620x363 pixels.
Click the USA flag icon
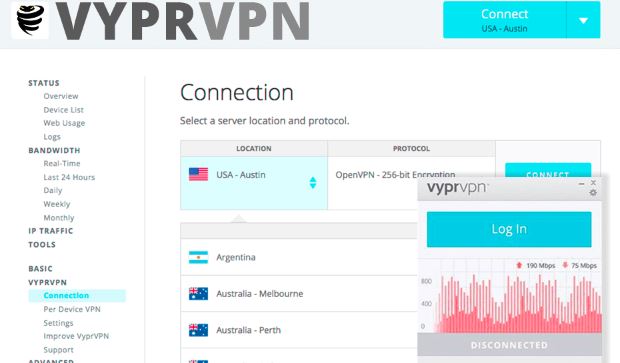point(198,174)
